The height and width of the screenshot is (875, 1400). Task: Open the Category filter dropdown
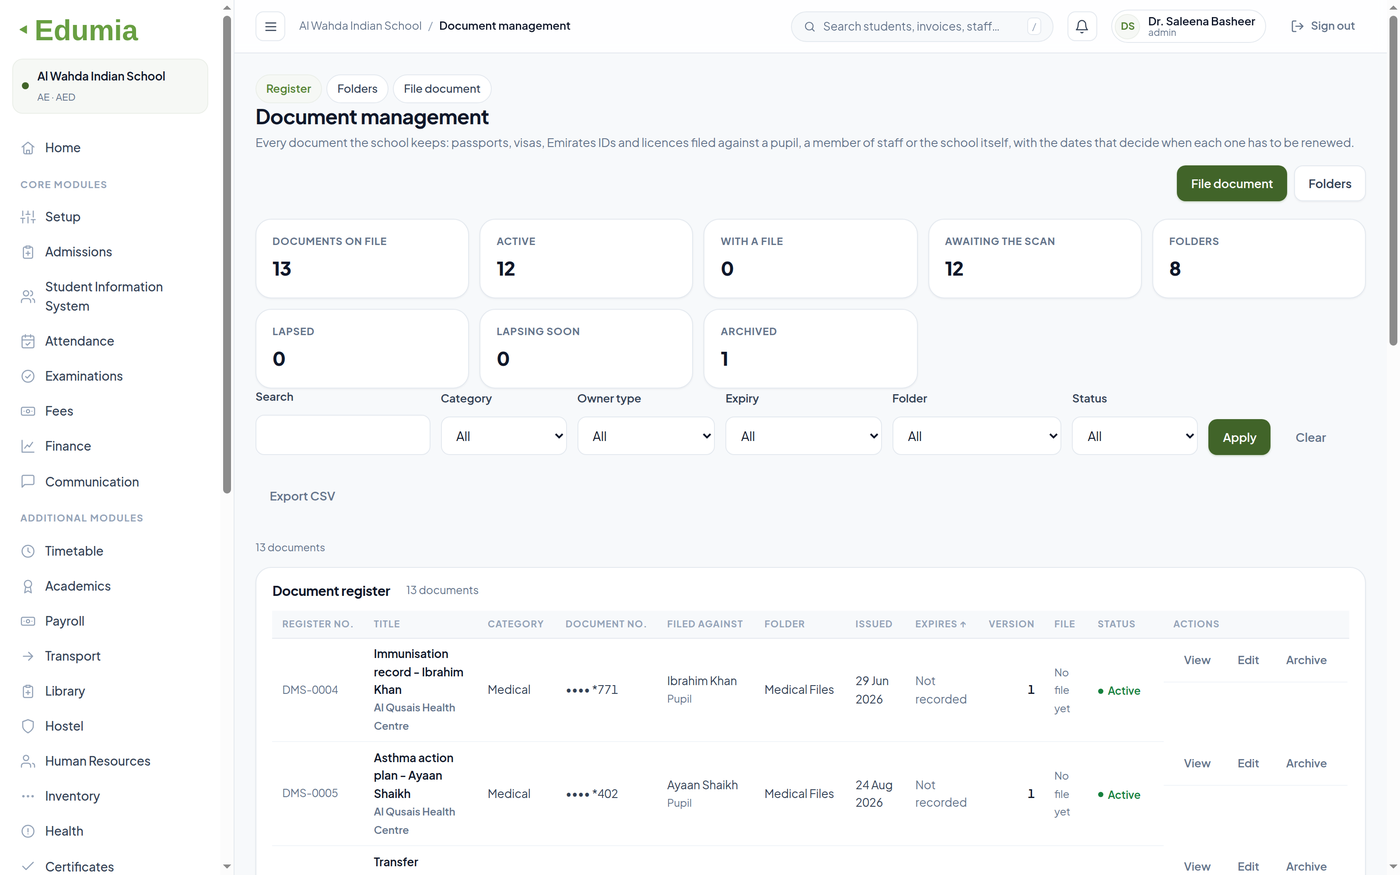click(x=504, y=436)
